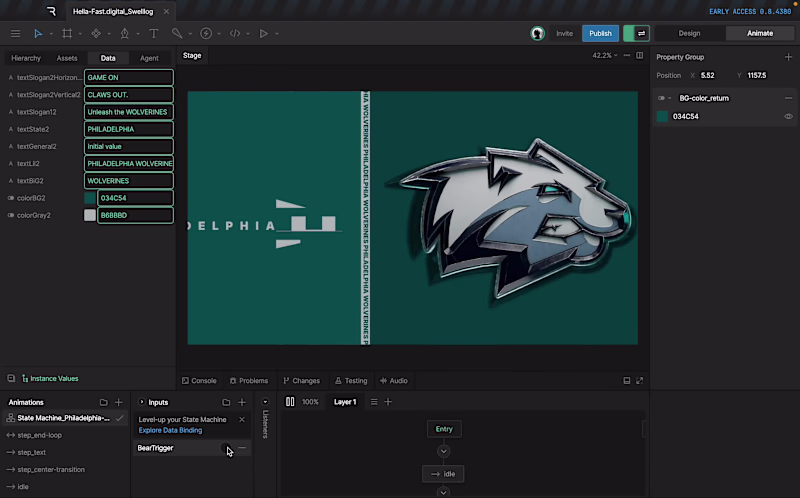Pause the state machine playback

pyautogui.click(x=290, y=402)
